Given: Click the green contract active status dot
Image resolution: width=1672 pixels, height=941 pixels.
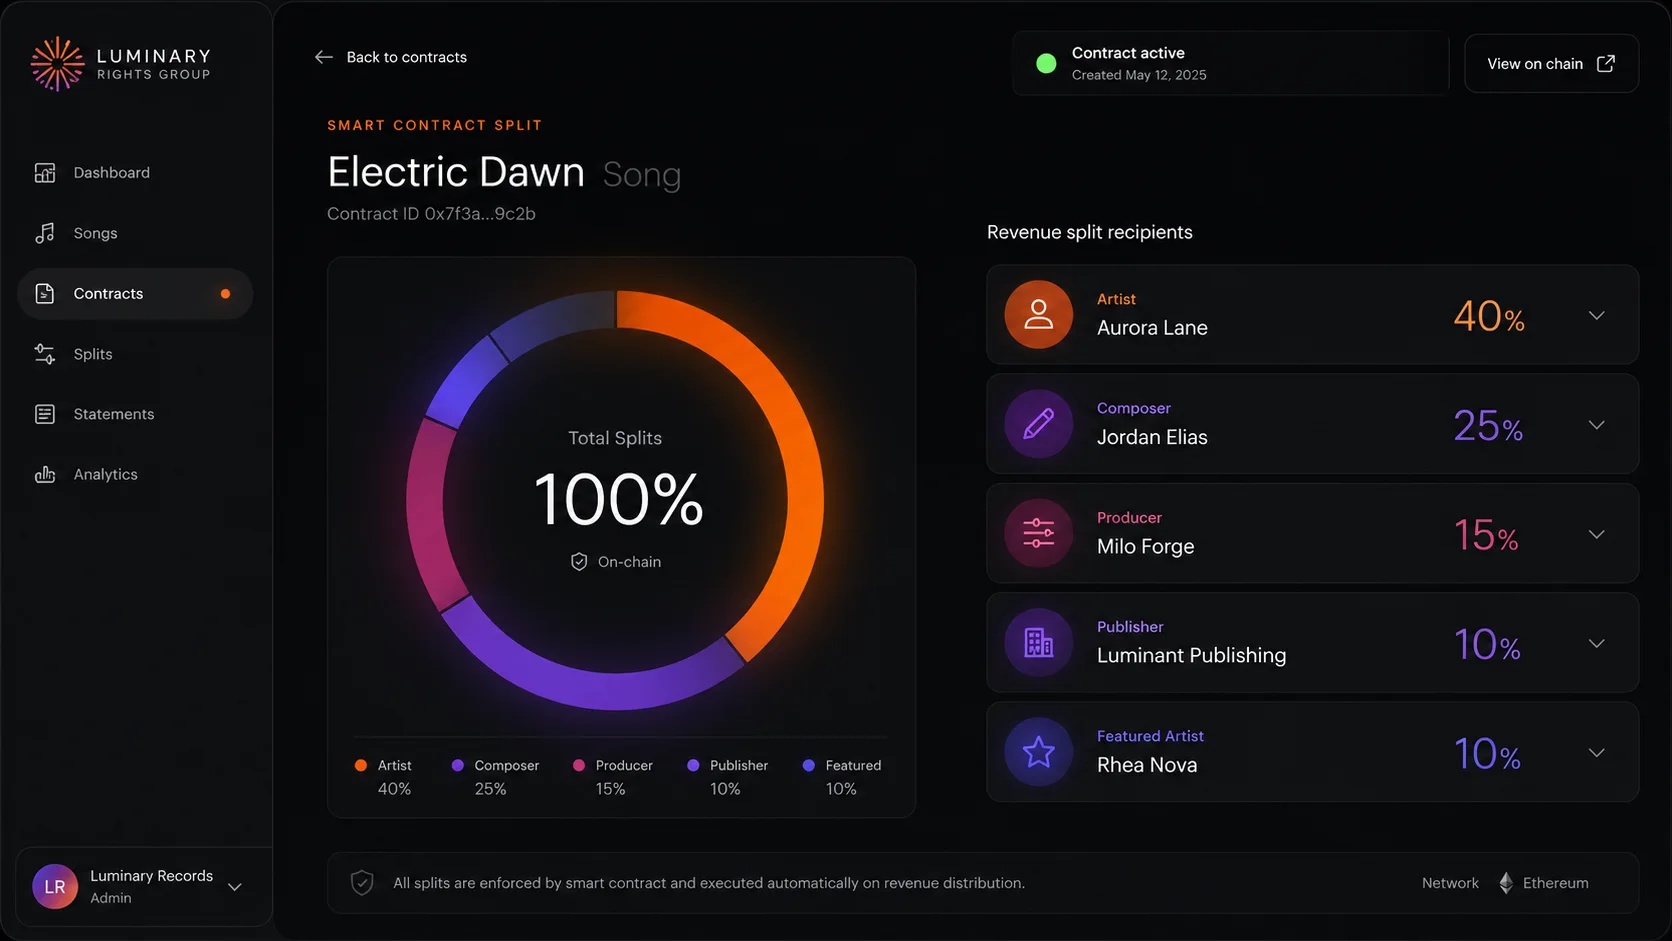Looking at the screenshot, I should 1046,64.
